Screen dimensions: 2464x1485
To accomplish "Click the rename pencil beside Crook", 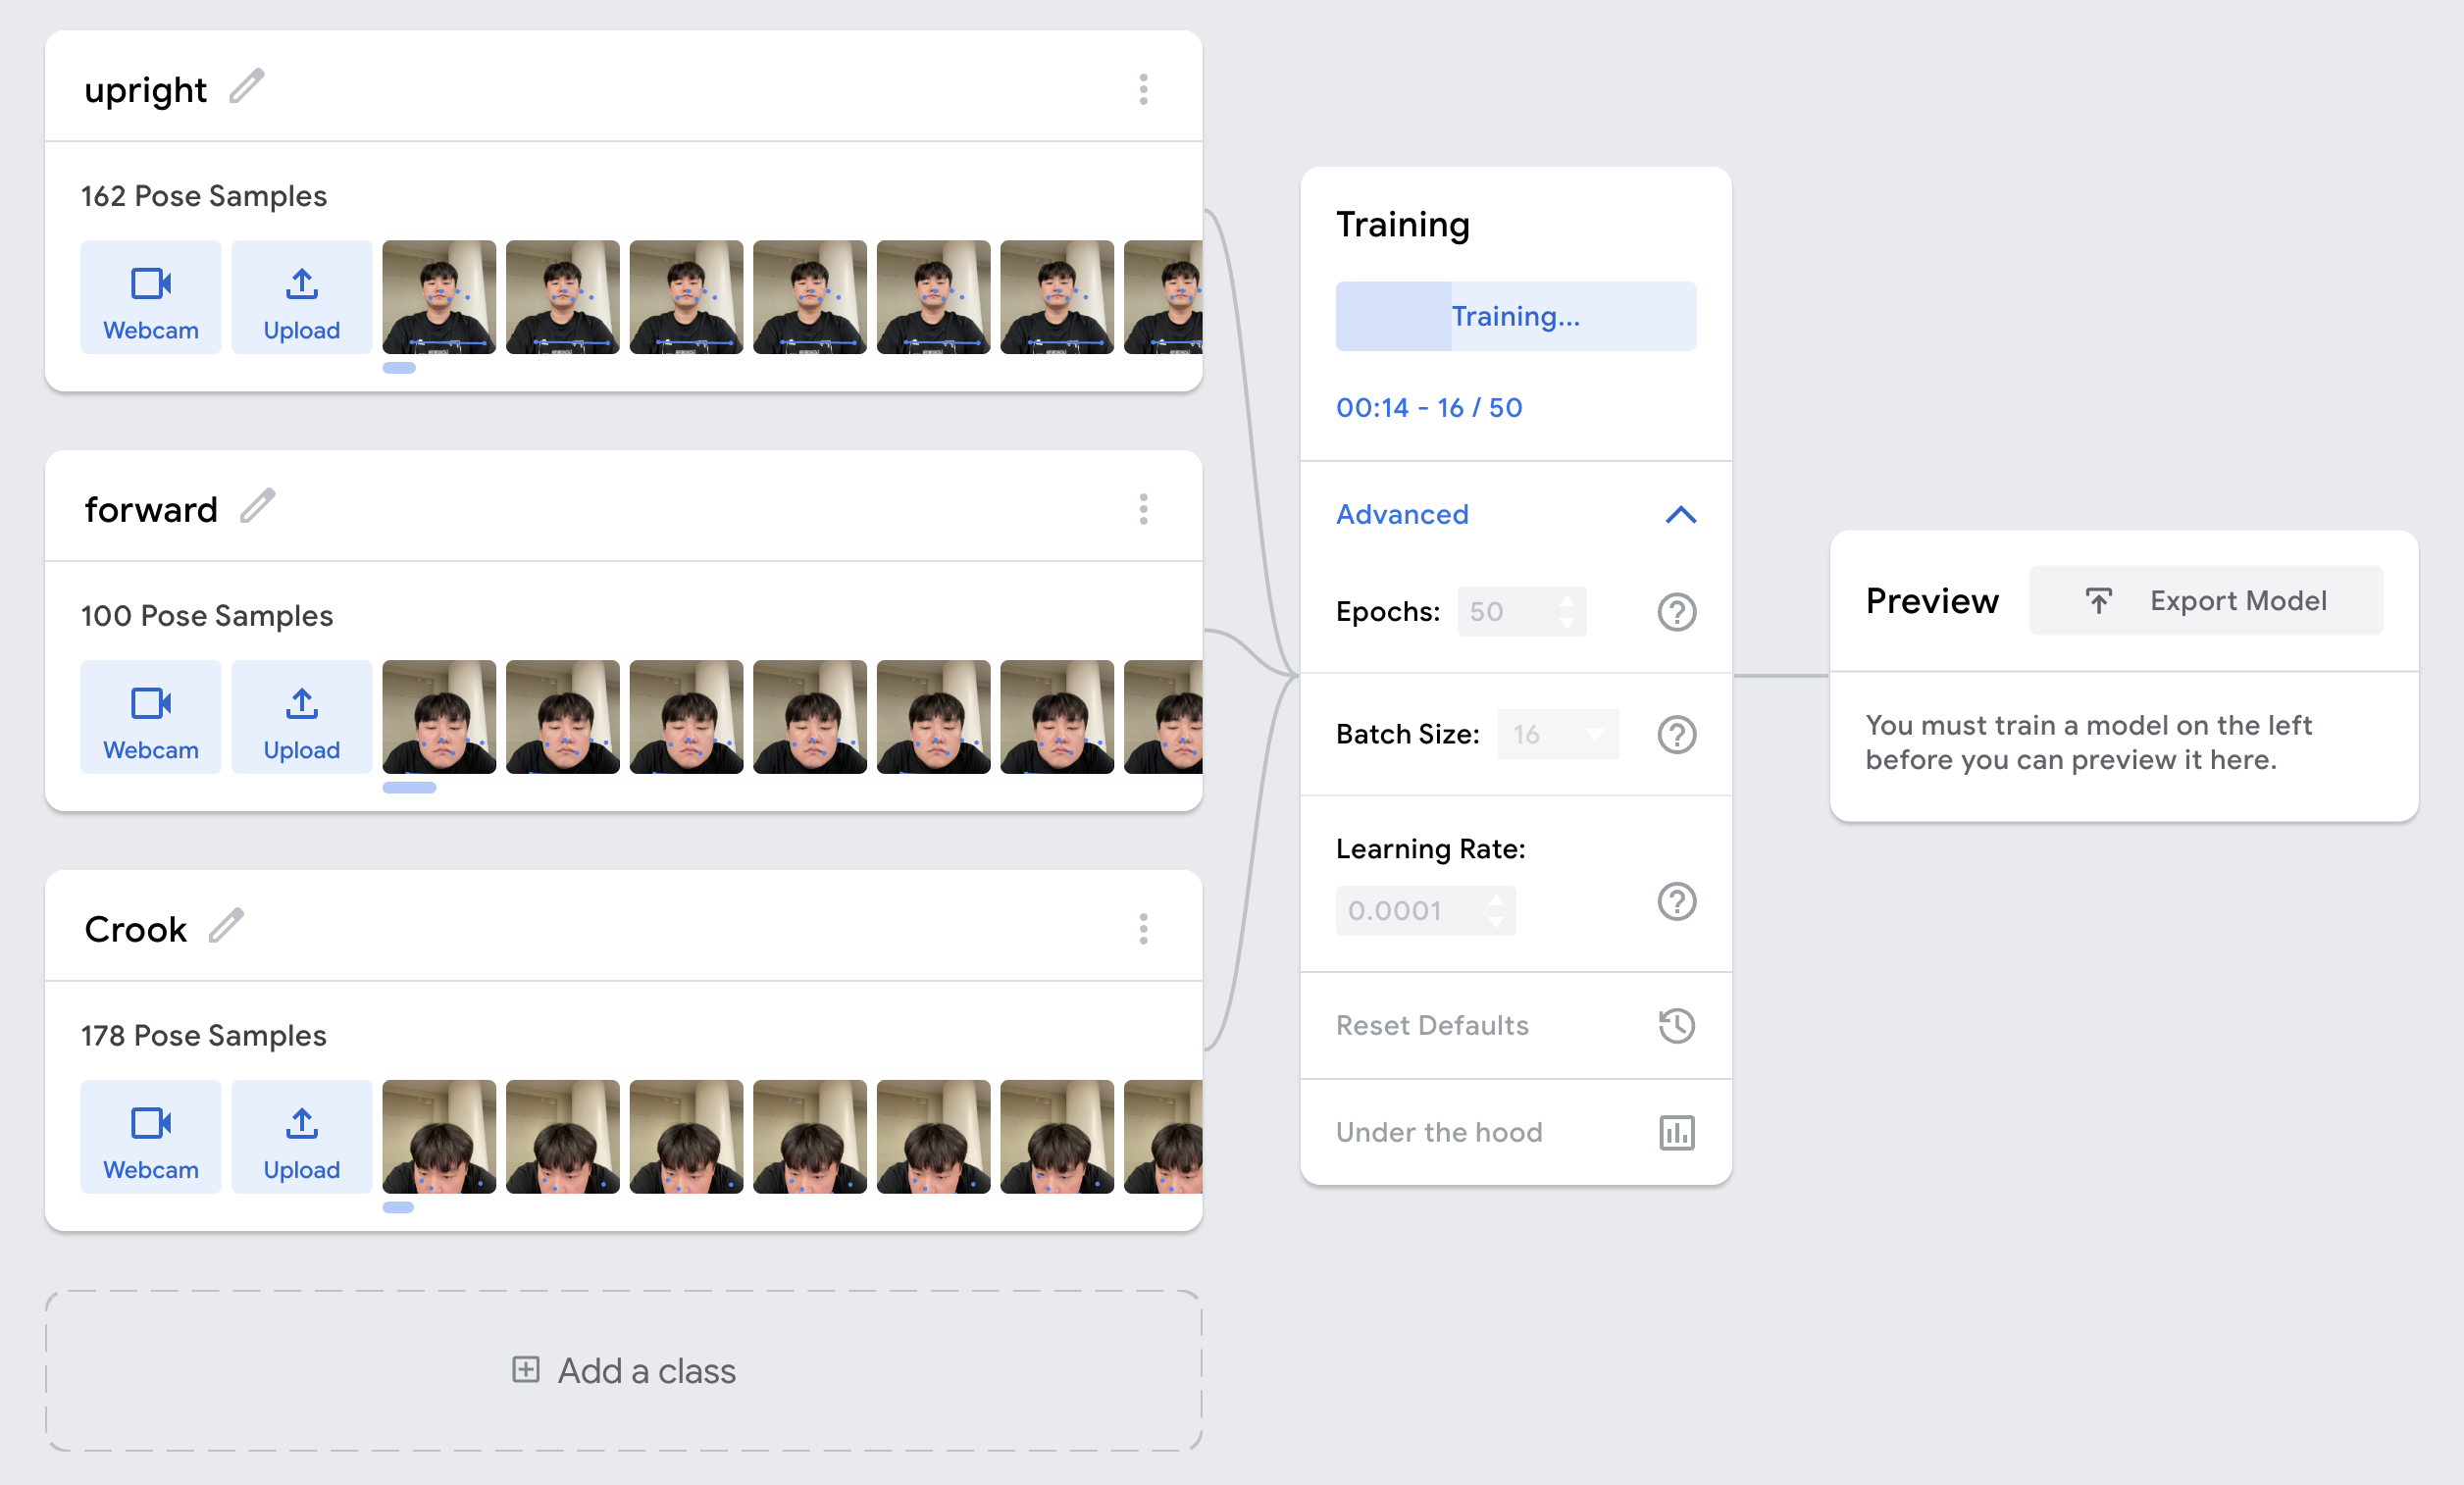I will pyautogui.click(x=226, y=926).
